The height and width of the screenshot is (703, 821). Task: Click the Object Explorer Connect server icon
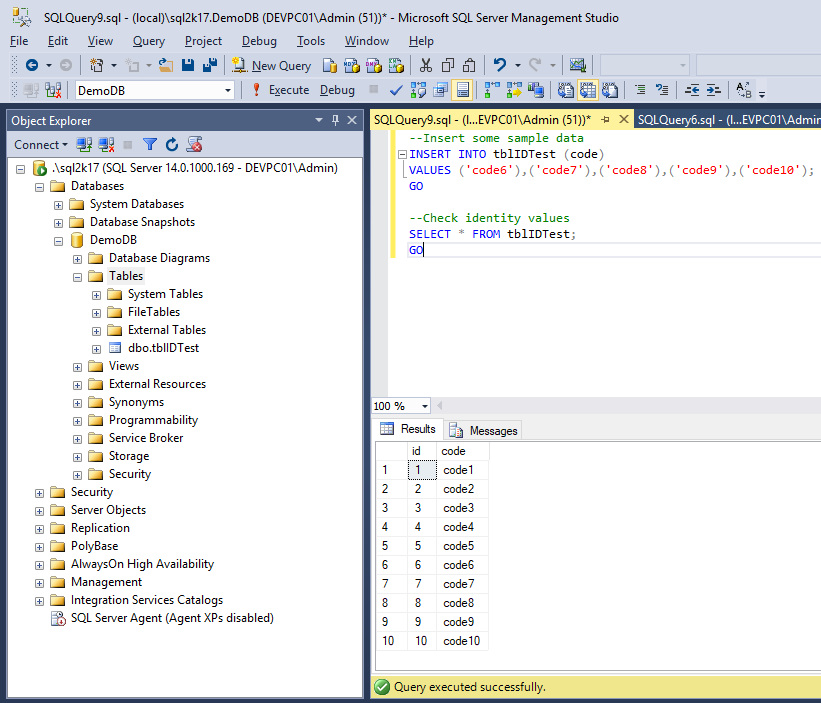(x=84, y=144)
